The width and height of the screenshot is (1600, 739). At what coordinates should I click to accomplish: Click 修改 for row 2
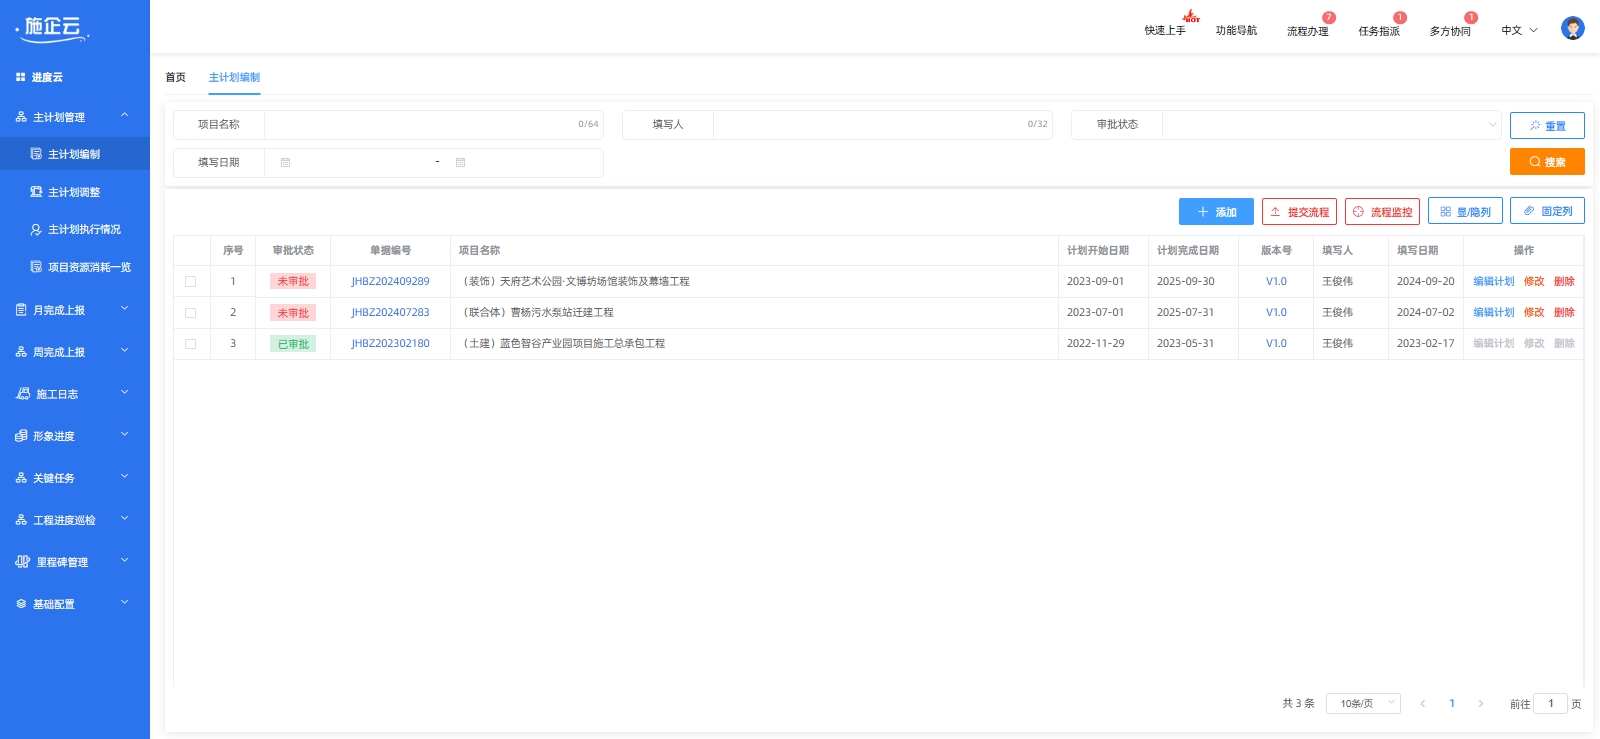tap(1534, 313)
